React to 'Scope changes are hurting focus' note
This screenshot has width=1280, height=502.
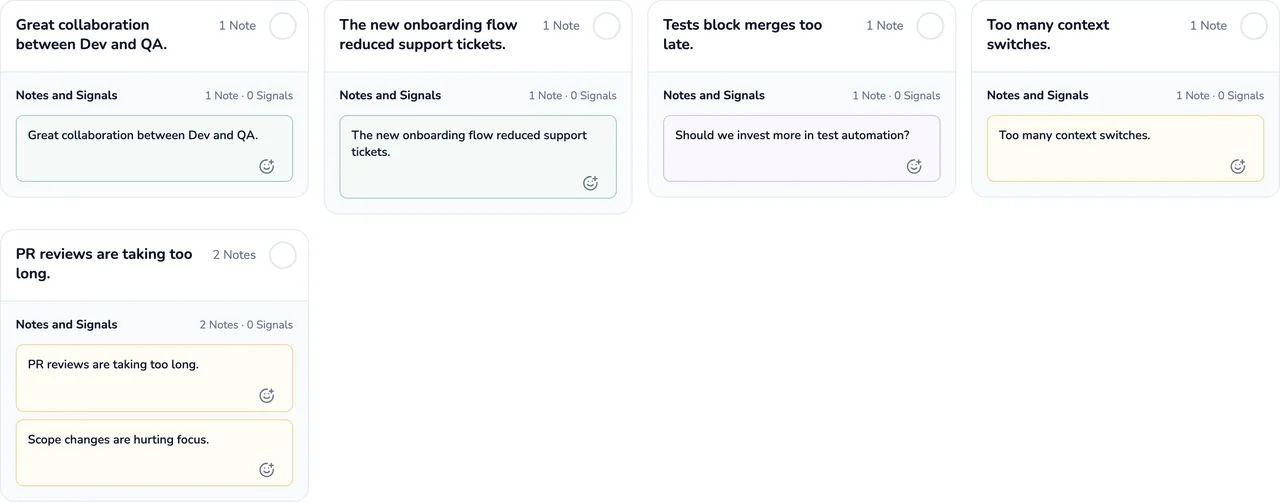click(267, 470)
